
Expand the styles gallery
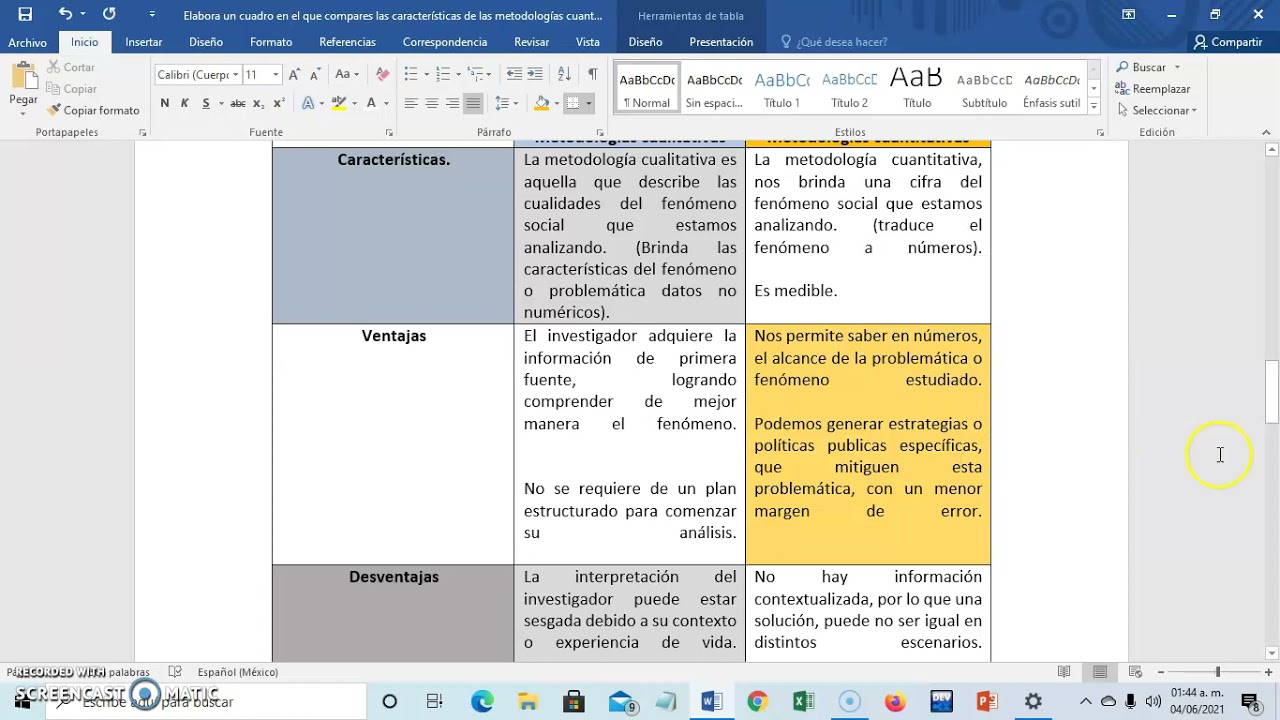(1093, 106)
